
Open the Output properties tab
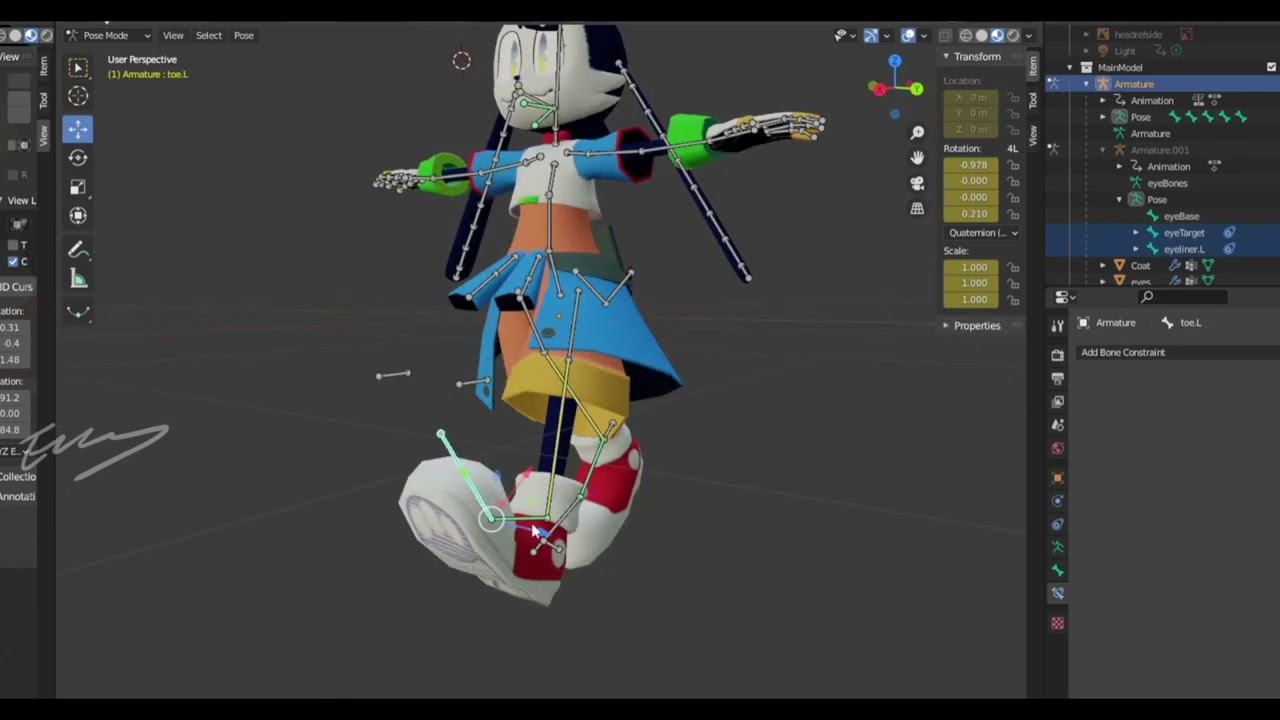1057,378
